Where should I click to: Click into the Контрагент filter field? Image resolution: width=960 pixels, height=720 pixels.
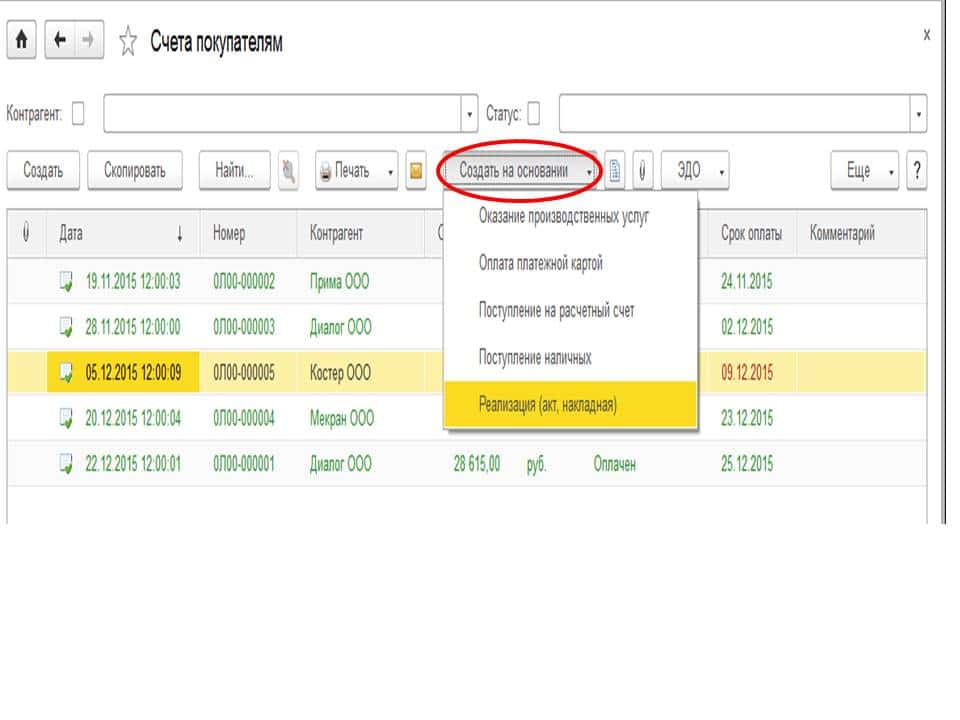(x=282, y=114)
